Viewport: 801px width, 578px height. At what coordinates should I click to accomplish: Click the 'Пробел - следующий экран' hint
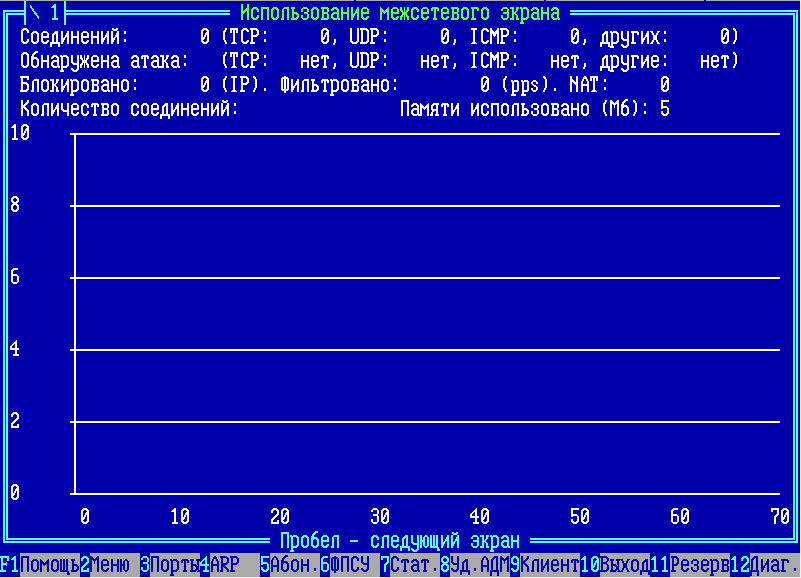400,541
